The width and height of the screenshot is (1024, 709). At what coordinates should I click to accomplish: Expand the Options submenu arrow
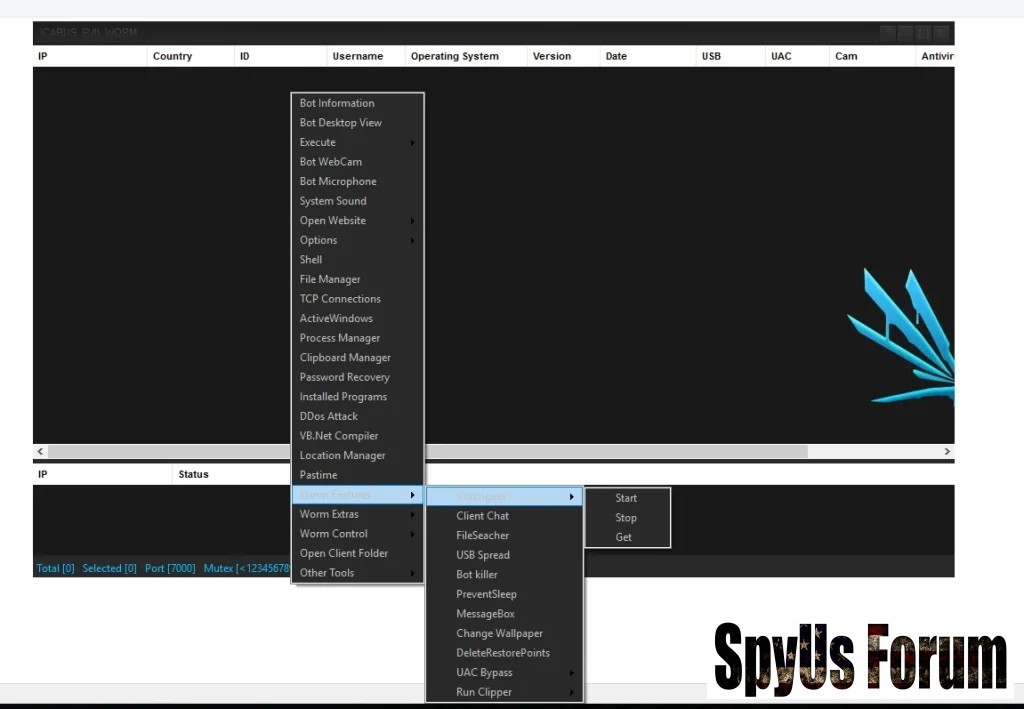pos(412,241)
